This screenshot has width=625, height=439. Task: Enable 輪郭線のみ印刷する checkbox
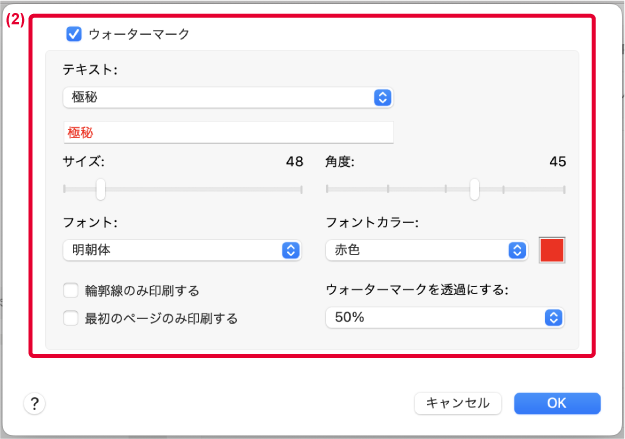(71, 291)
